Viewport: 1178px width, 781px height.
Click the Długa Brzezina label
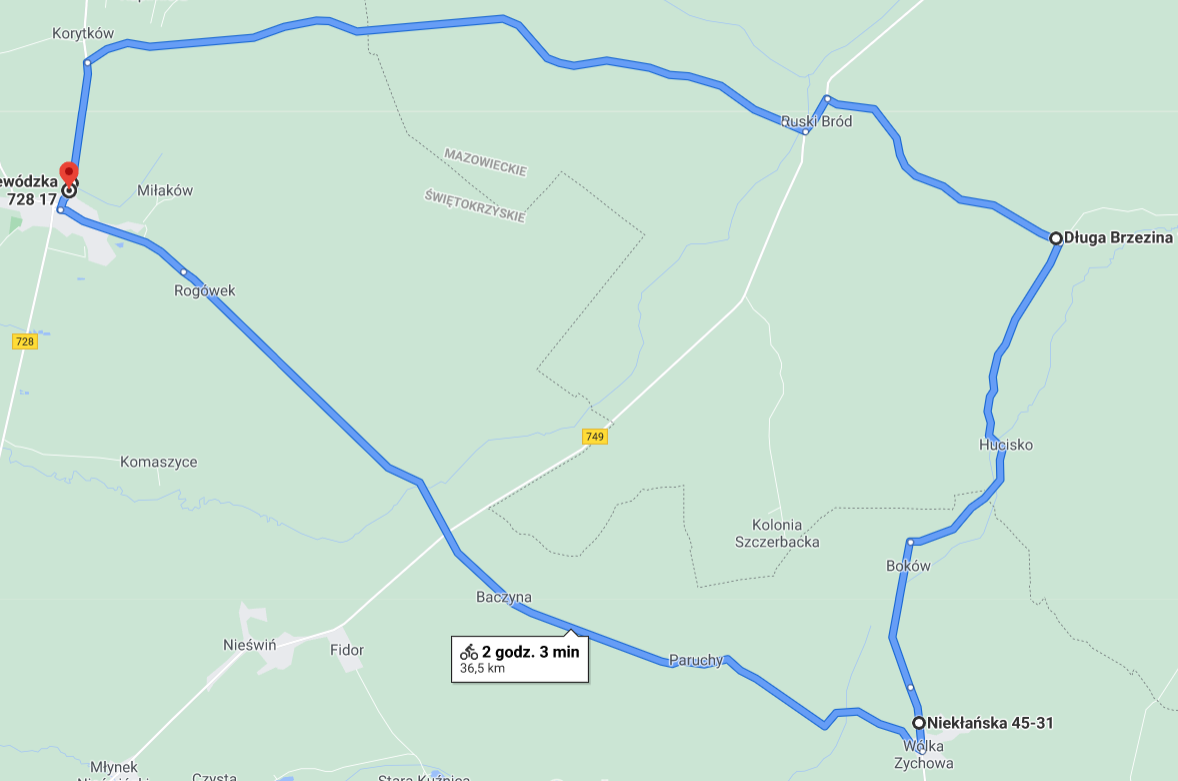coord(1118,237)
